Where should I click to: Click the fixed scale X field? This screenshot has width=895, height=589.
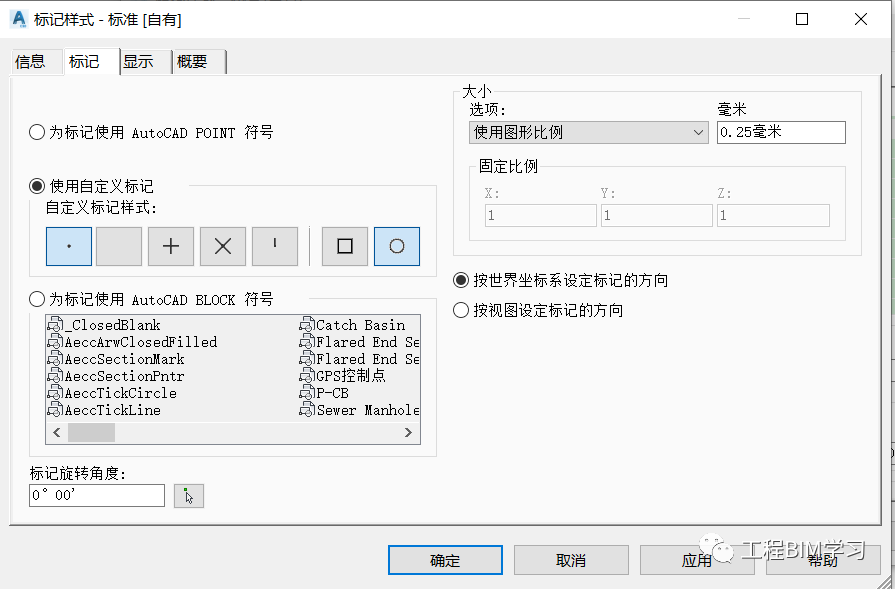(x=541, y=216)
